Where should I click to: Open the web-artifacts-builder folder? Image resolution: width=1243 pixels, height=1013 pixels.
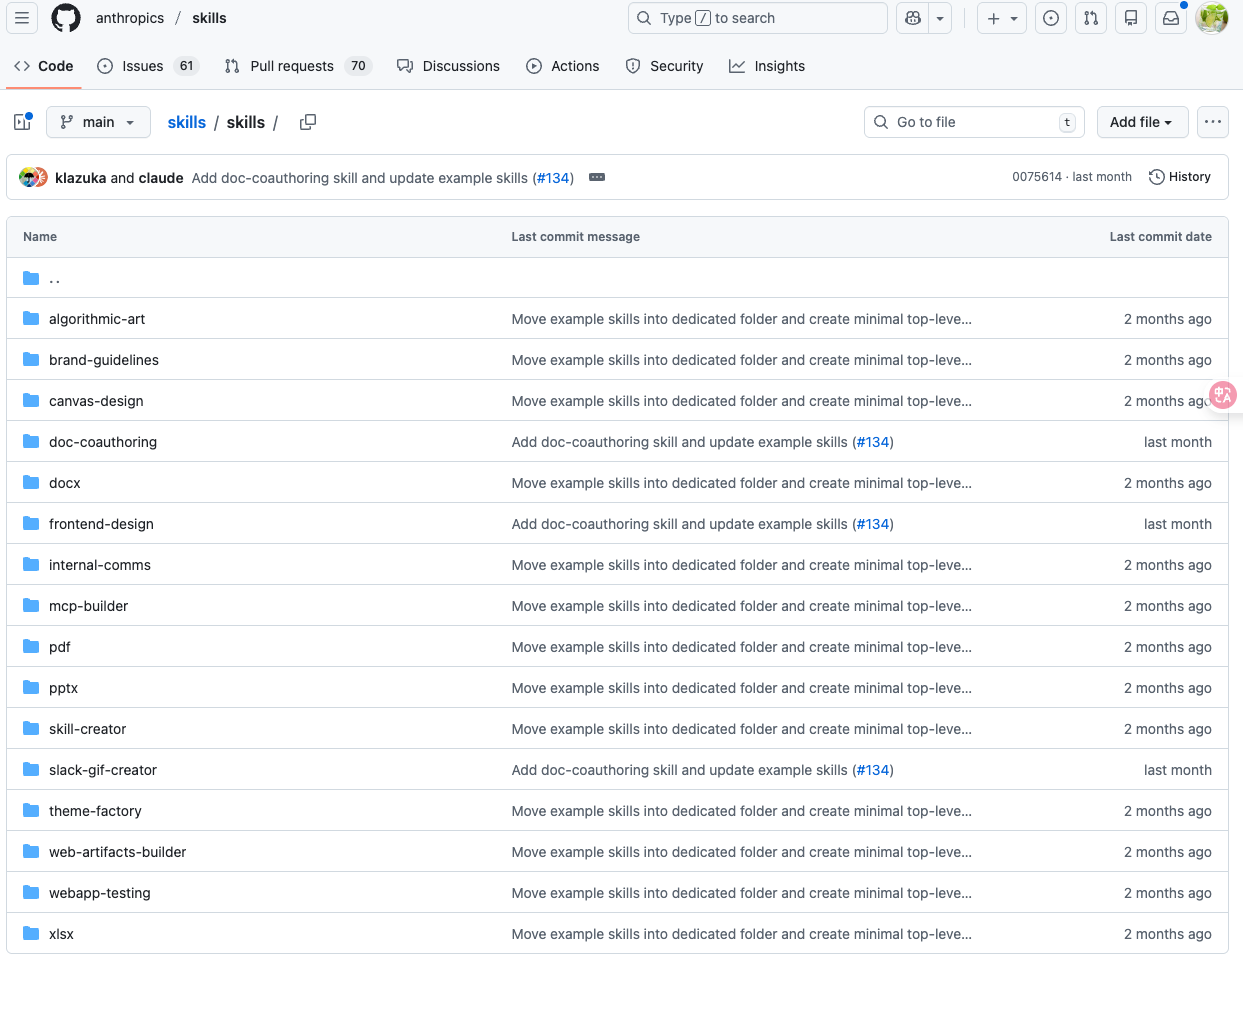coord(117,852)
